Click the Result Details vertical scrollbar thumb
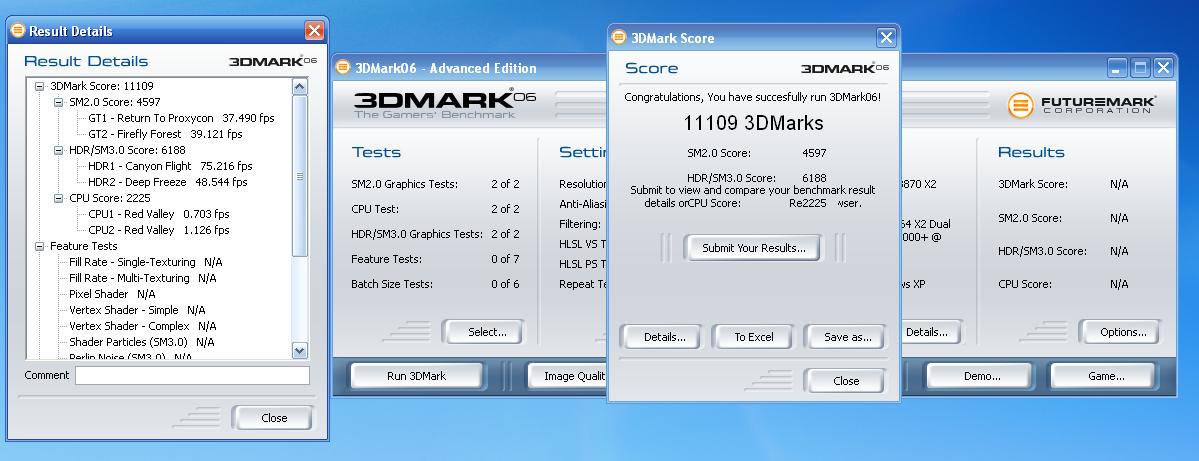 300,176
